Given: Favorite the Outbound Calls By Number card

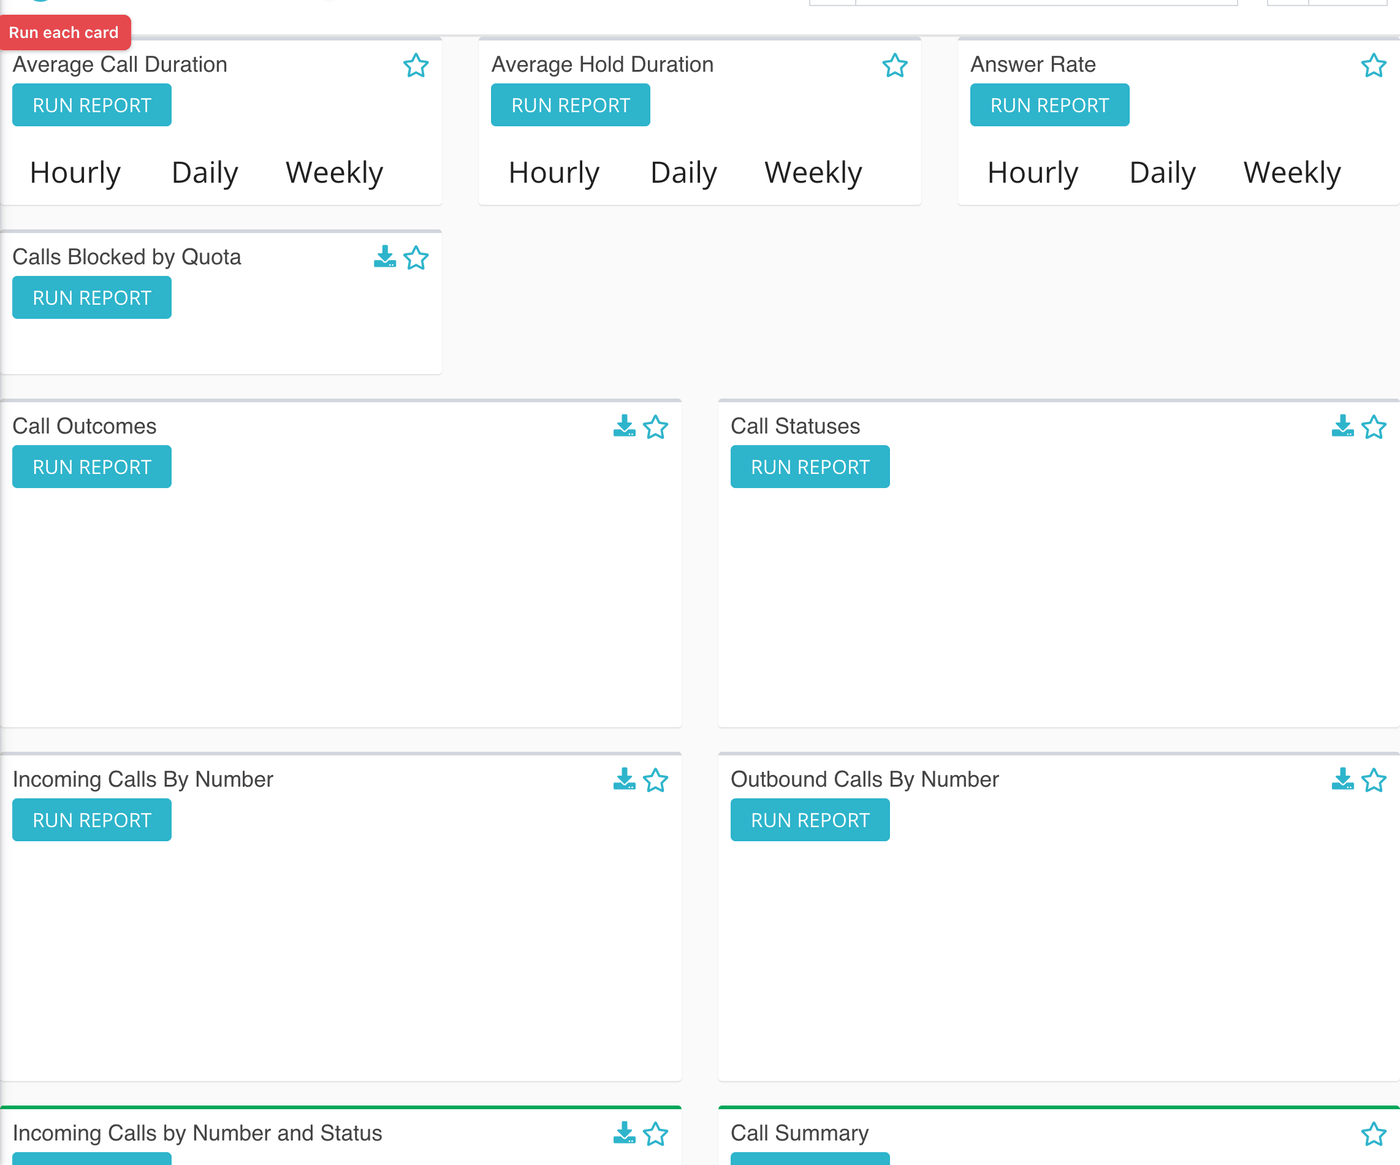Looking at the screenshot, I should coord(1374,780).
